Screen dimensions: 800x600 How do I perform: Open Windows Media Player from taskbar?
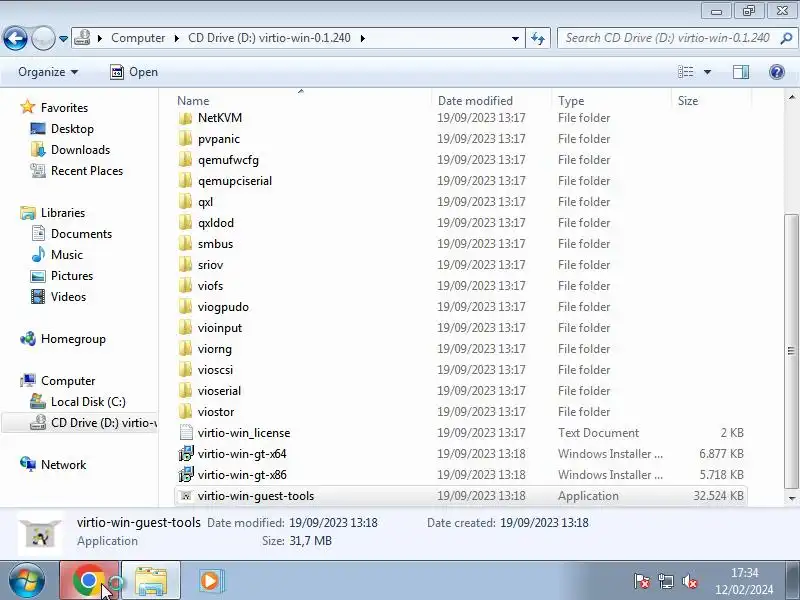coord(210,581)
